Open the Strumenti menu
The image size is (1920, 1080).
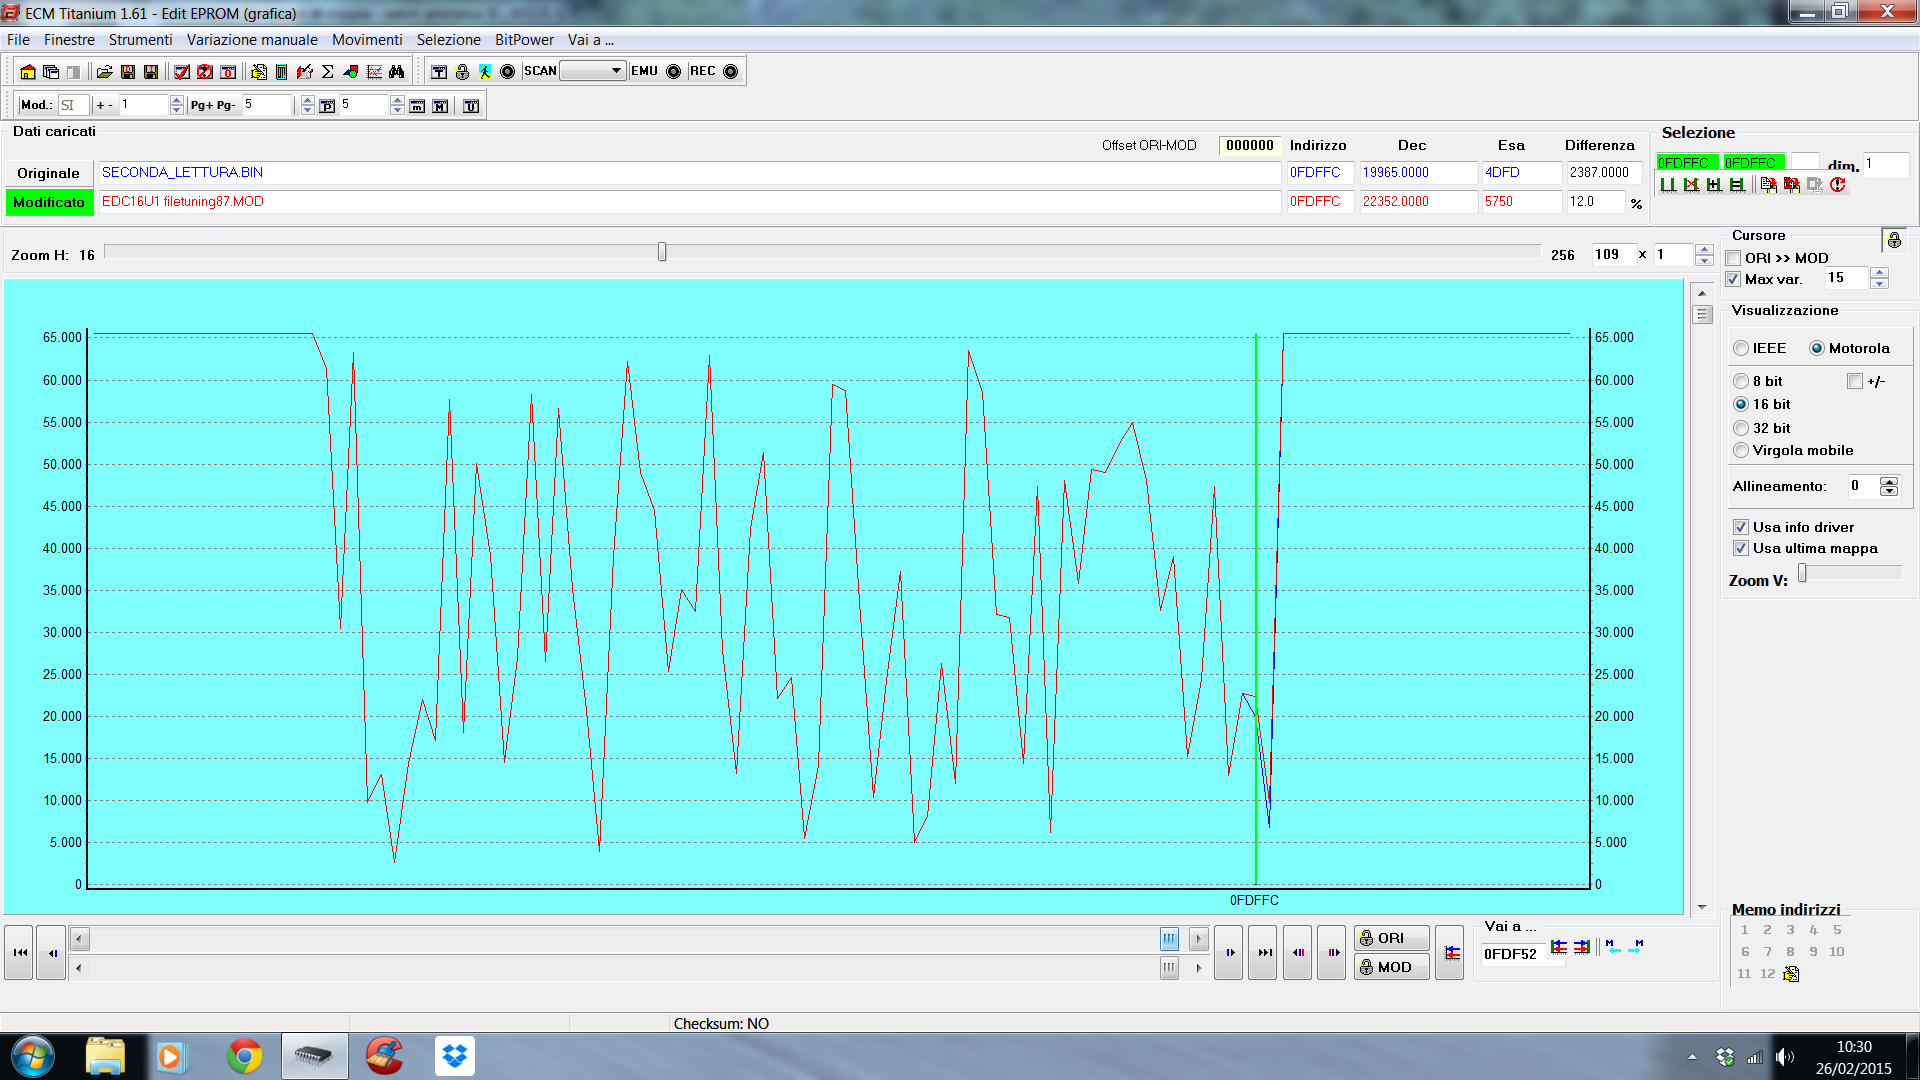coord(140,40)
